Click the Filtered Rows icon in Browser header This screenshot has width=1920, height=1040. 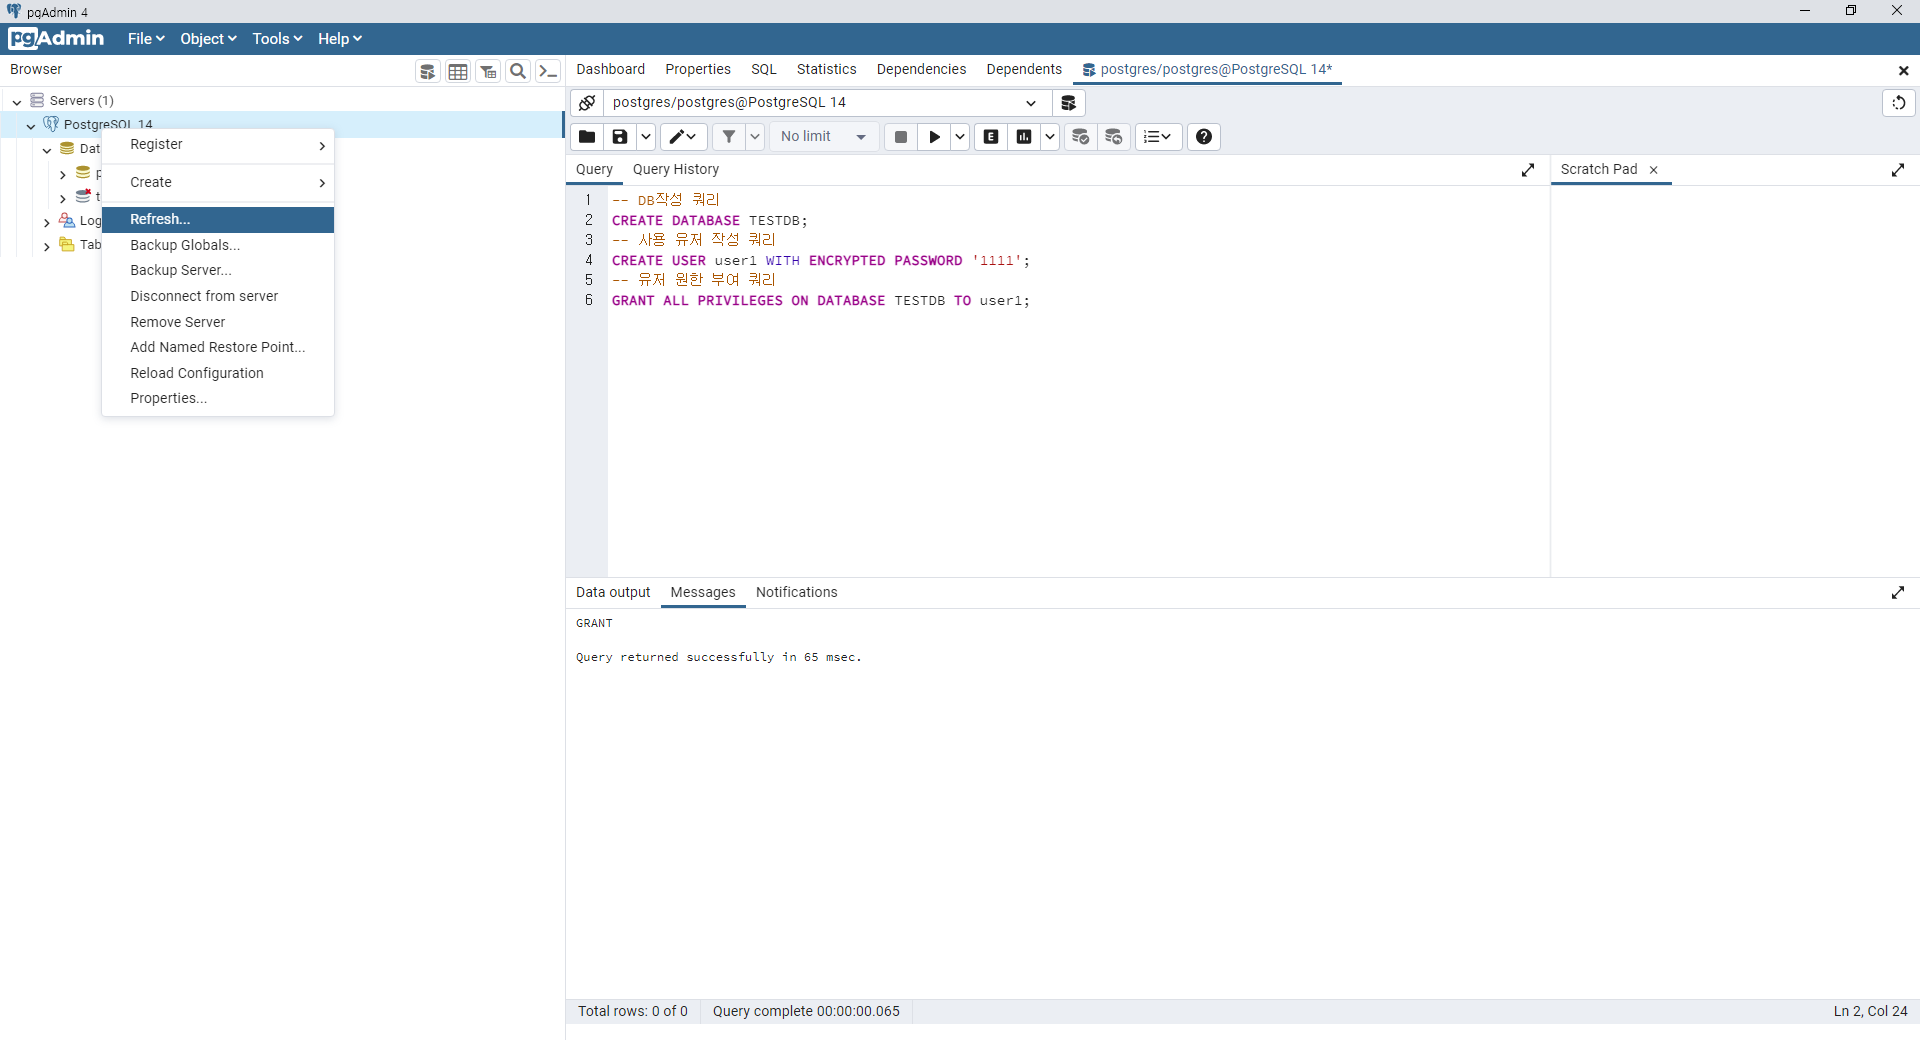click(x=488, y=71)
